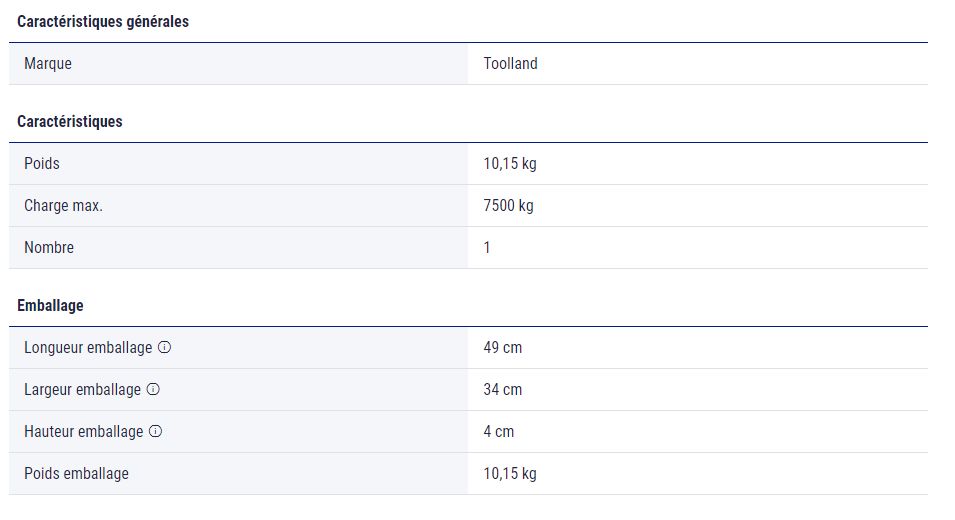Select the 49 cm length value
Screen dimensions: 955x520
(502, 348)
